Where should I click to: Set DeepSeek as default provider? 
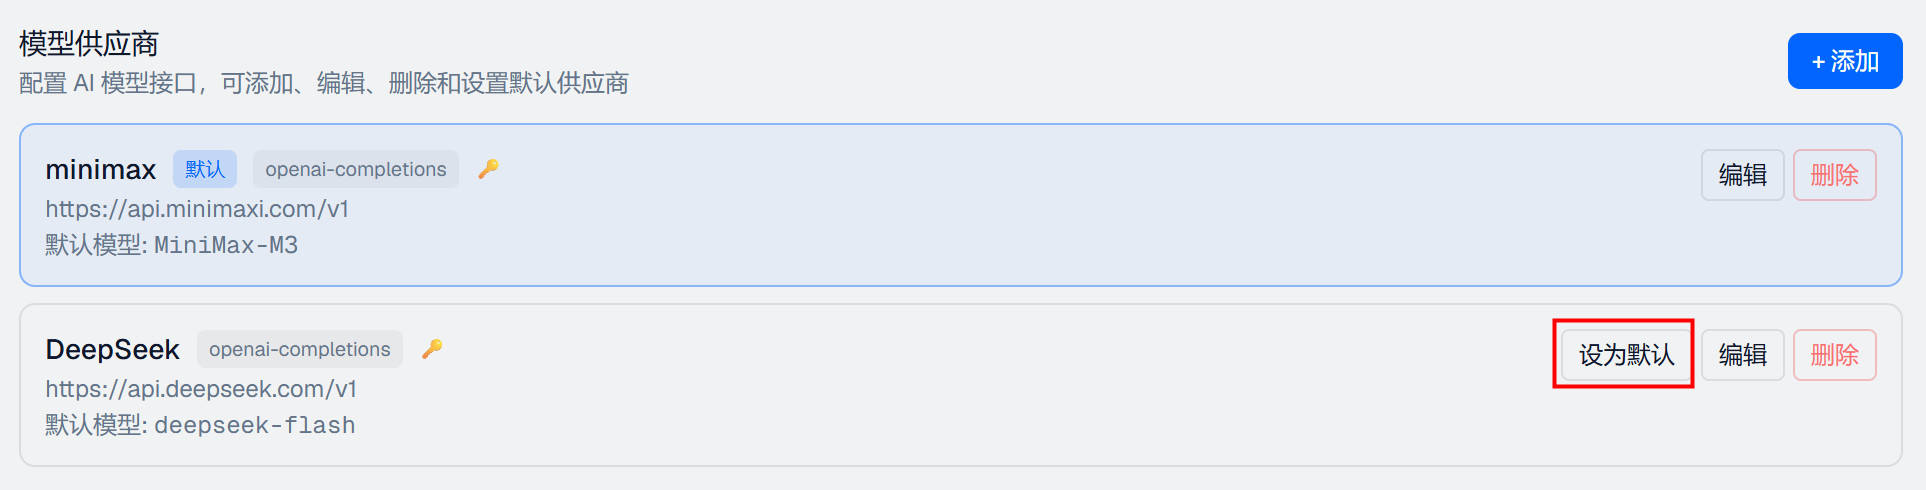[1626, 355]
